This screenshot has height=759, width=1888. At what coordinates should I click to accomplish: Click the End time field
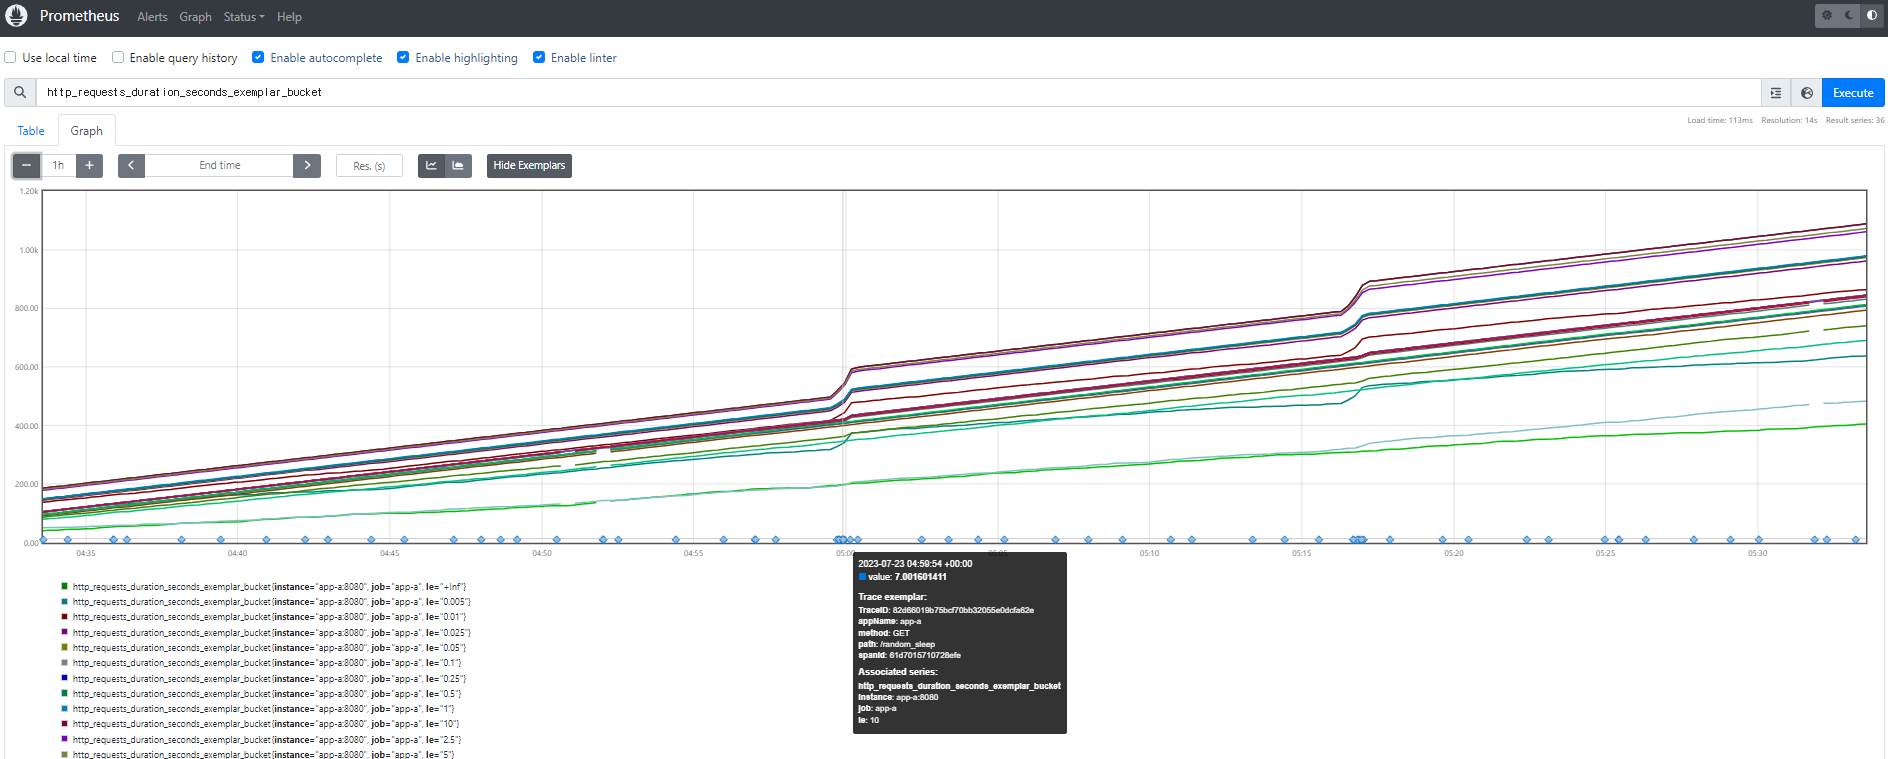(x=219, y=165)
